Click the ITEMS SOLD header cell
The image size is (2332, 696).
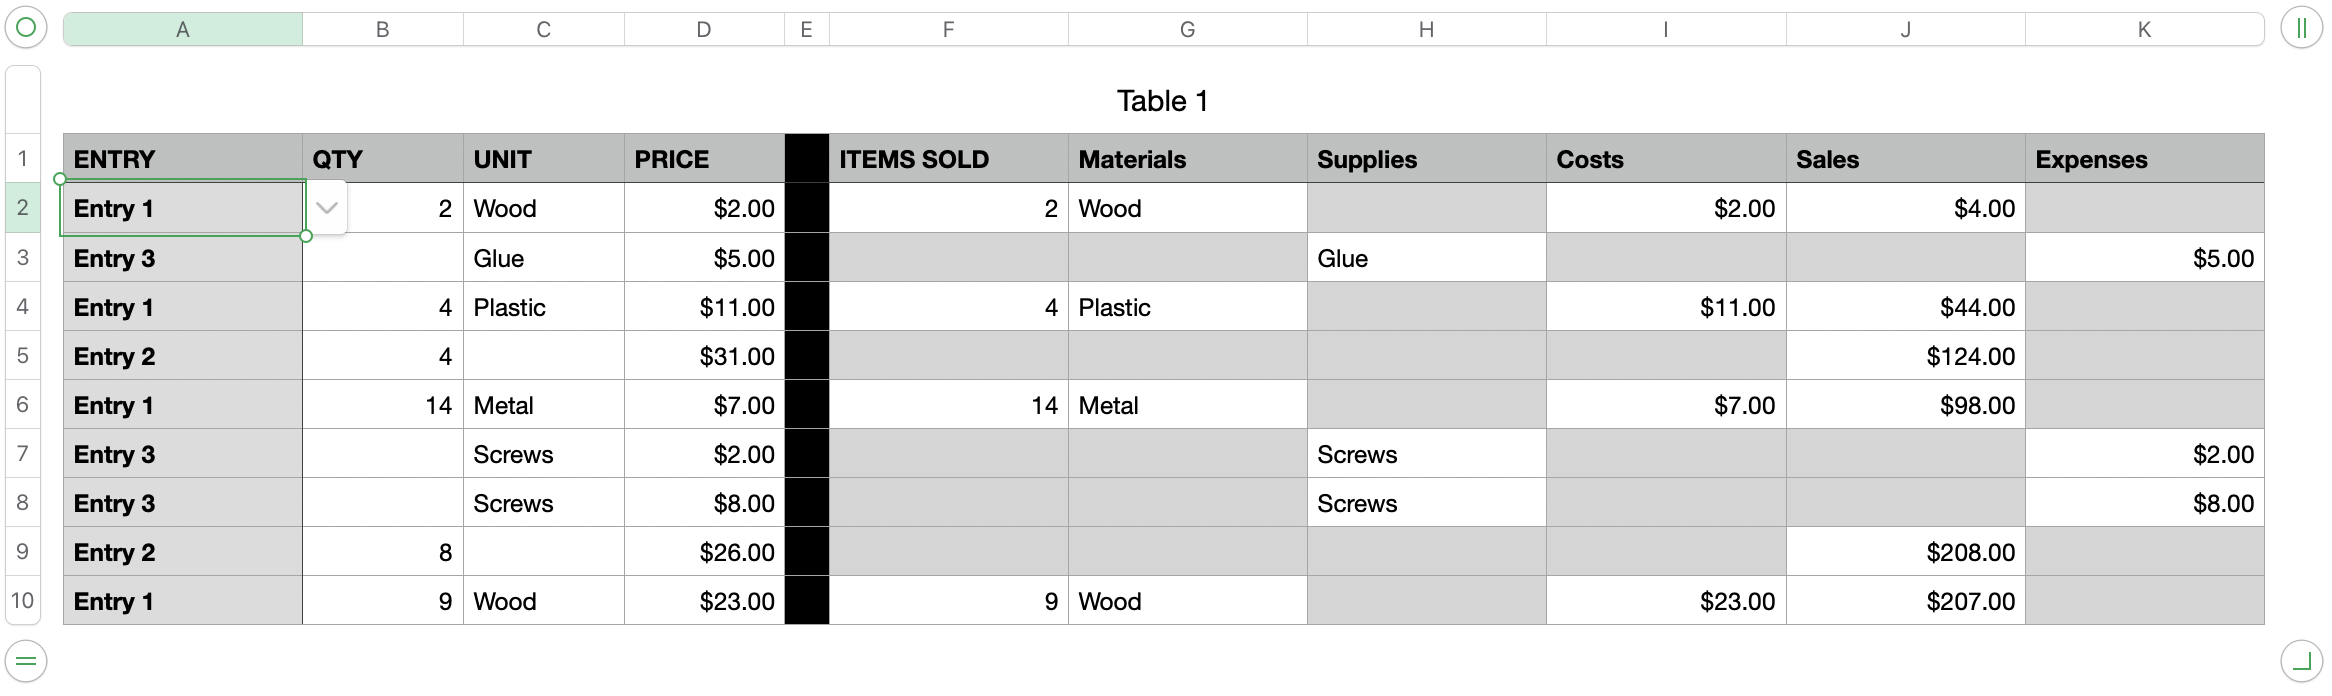pos(948,159)
